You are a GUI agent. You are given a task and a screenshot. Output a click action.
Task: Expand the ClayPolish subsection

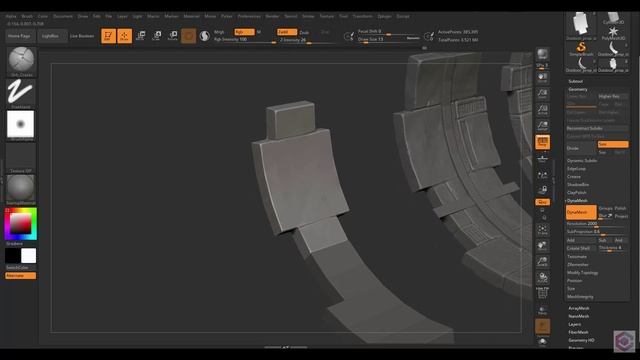tap(577, 193)
